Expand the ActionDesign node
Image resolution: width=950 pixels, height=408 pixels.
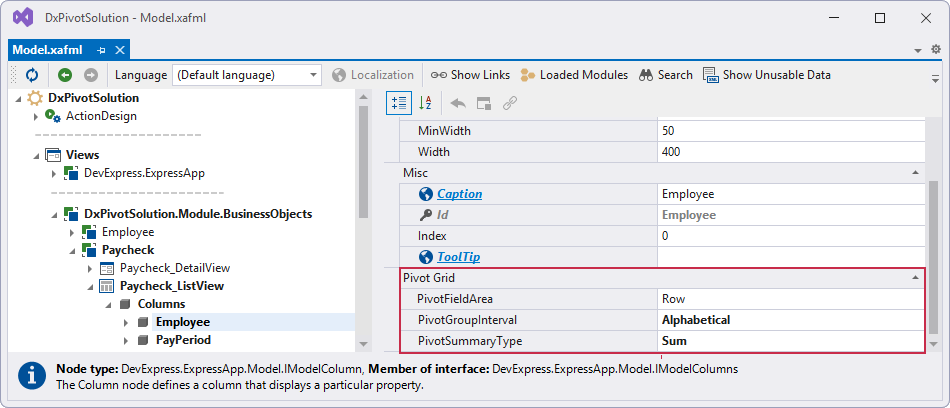pos(36,116)
